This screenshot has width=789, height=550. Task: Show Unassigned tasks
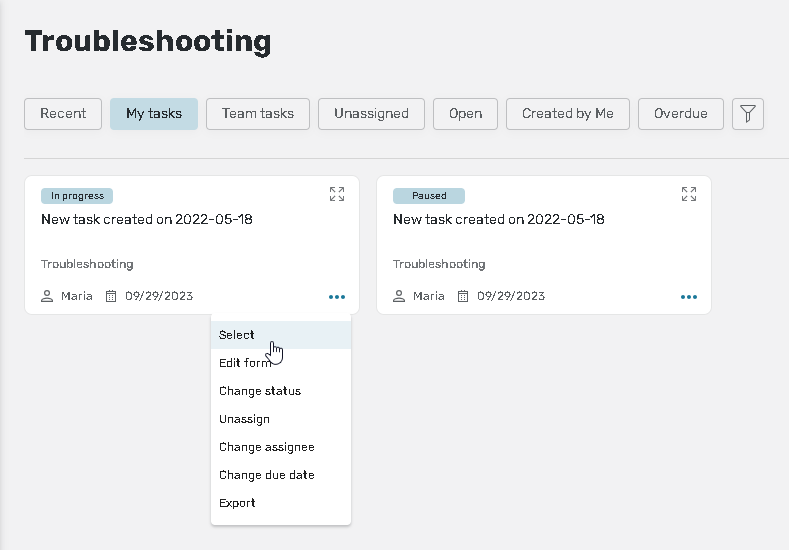click(x=371, y=114)
